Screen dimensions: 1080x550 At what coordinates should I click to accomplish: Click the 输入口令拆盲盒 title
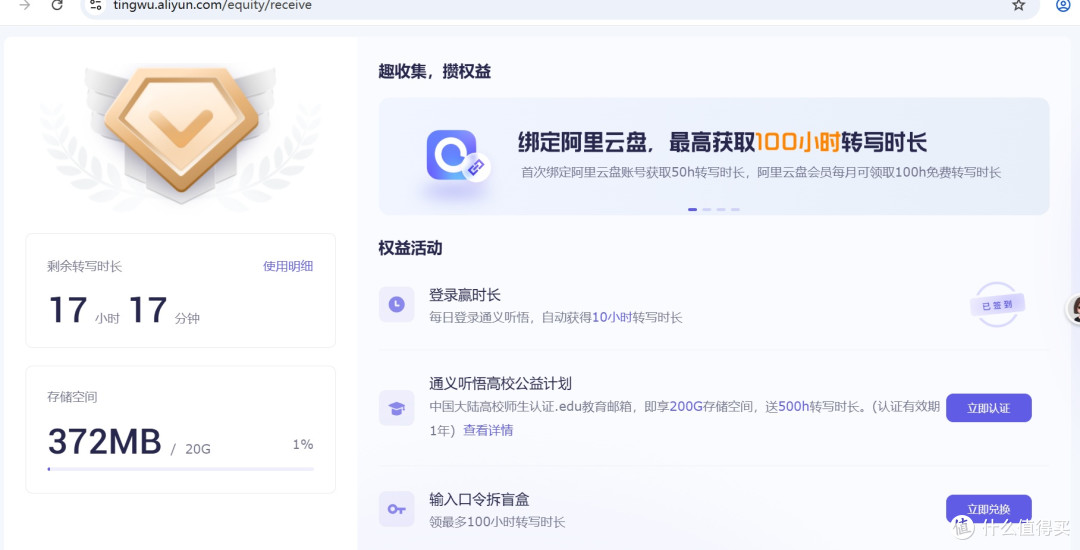click(x=479, y=499)
